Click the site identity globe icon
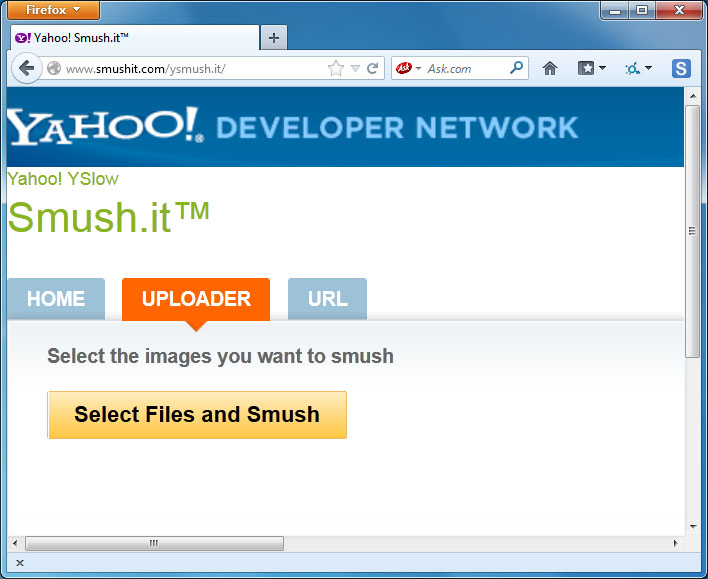This screenshot has width=708, height=579. (54, 68)
